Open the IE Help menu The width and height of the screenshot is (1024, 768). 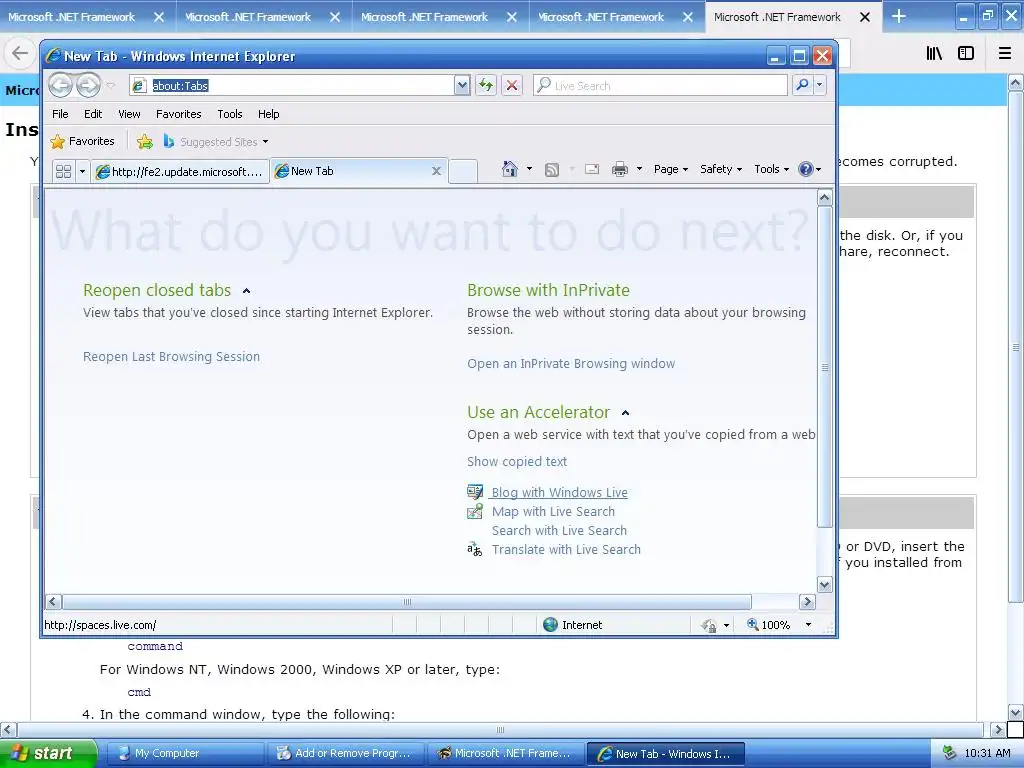(268, 114)
